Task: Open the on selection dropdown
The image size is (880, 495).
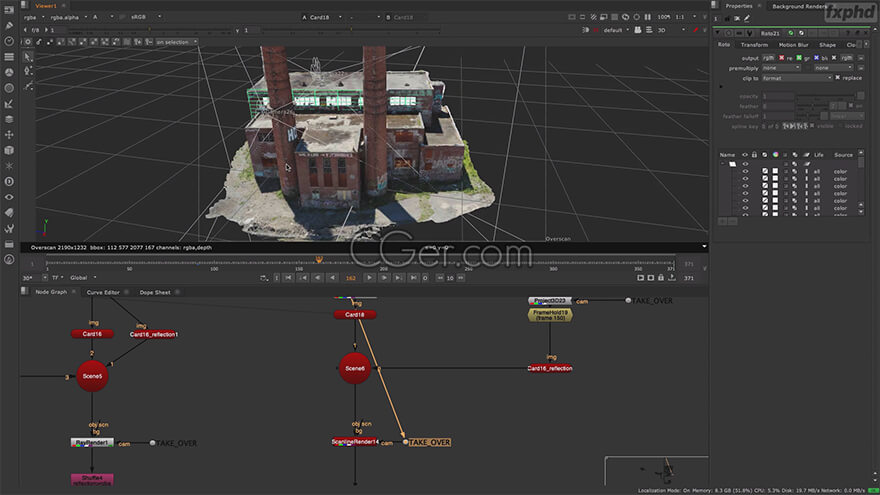Action: tap(177, 42)
